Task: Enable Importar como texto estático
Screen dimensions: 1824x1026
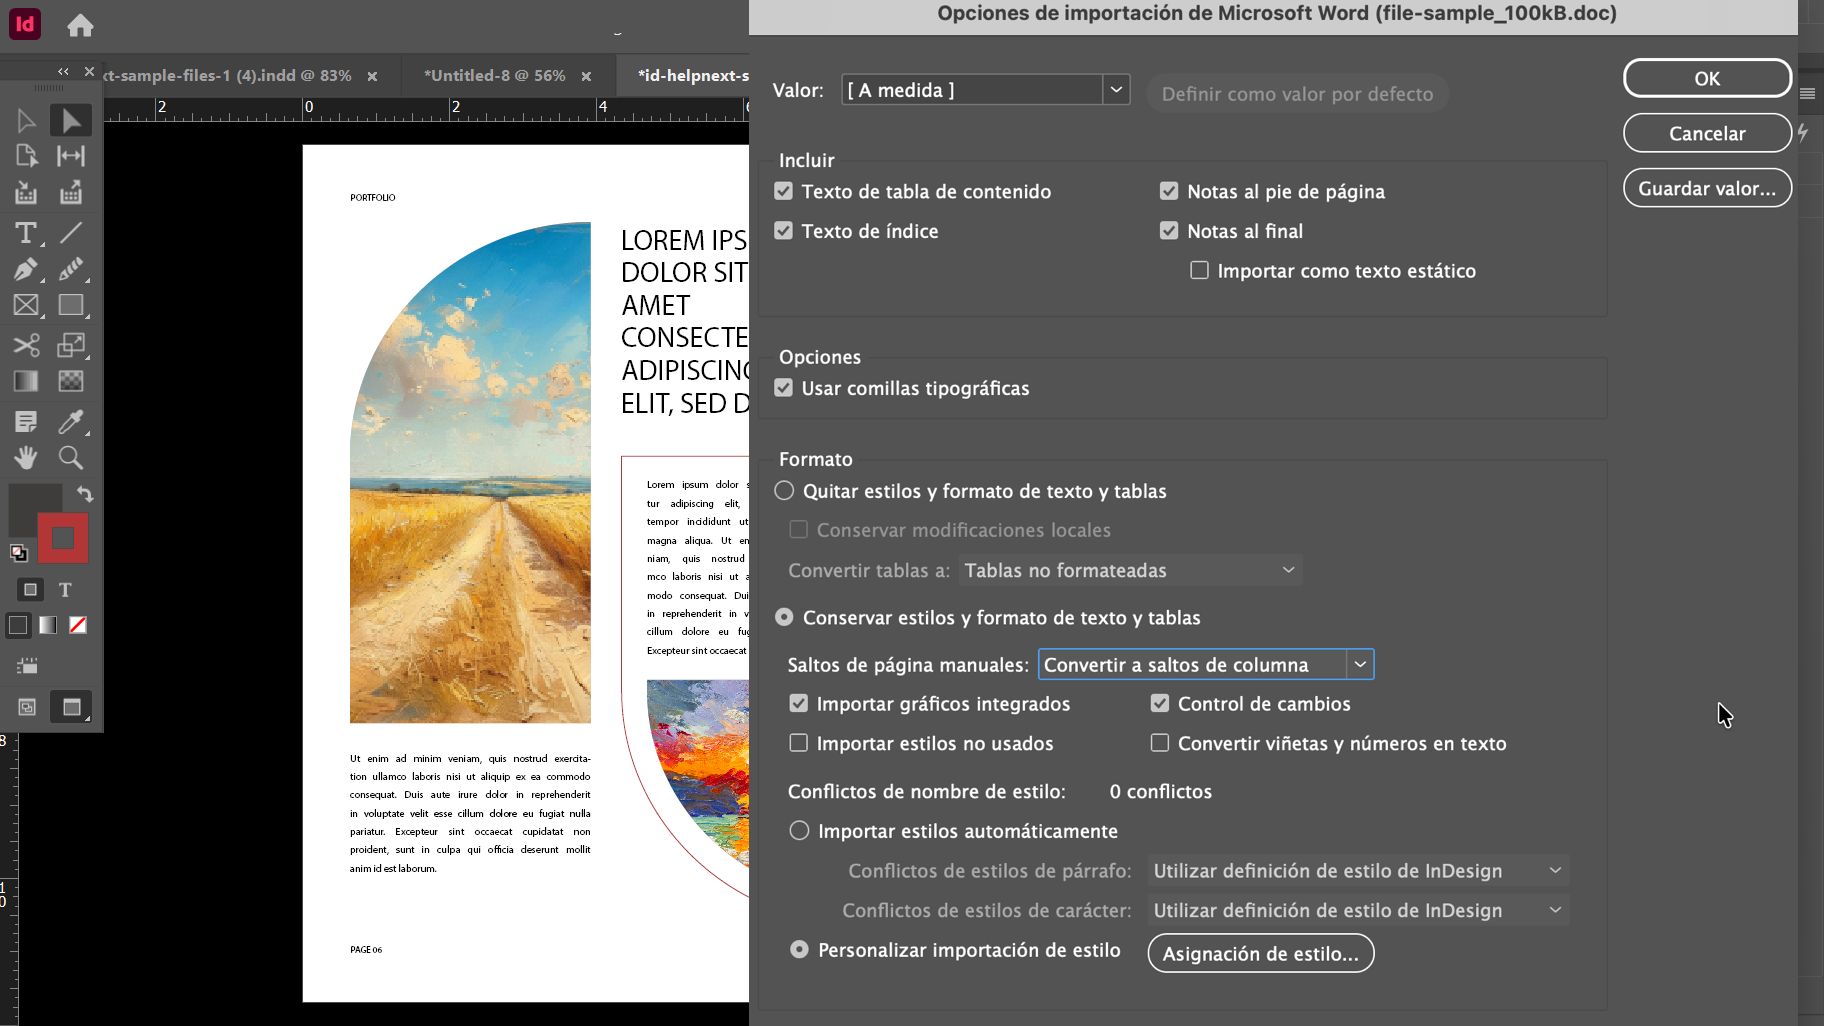Action: click(1200, 270)
